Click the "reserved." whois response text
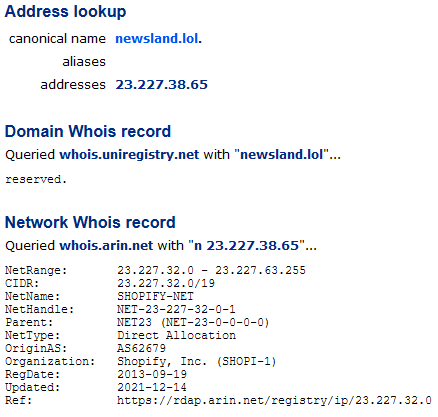The height and width of the screenshot is (417, 438). point(36,180)
